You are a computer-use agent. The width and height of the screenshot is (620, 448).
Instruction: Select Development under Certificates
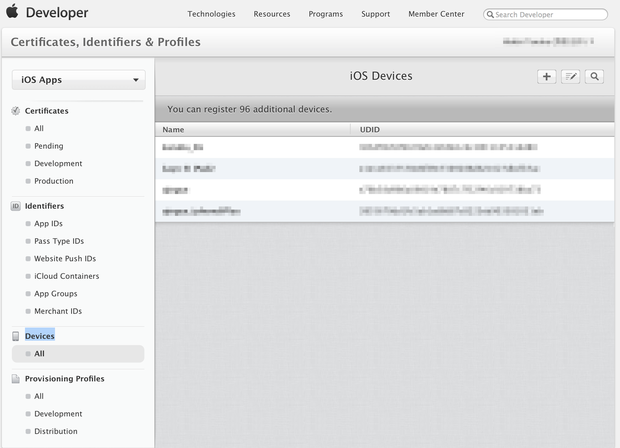[x=58, y=163]
